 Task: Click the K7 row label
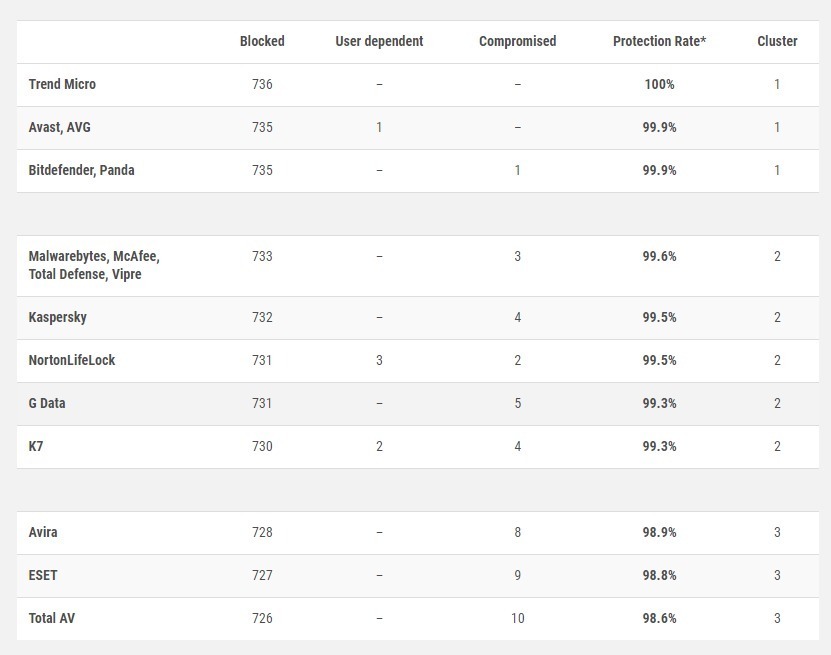(x=36, y=446)
